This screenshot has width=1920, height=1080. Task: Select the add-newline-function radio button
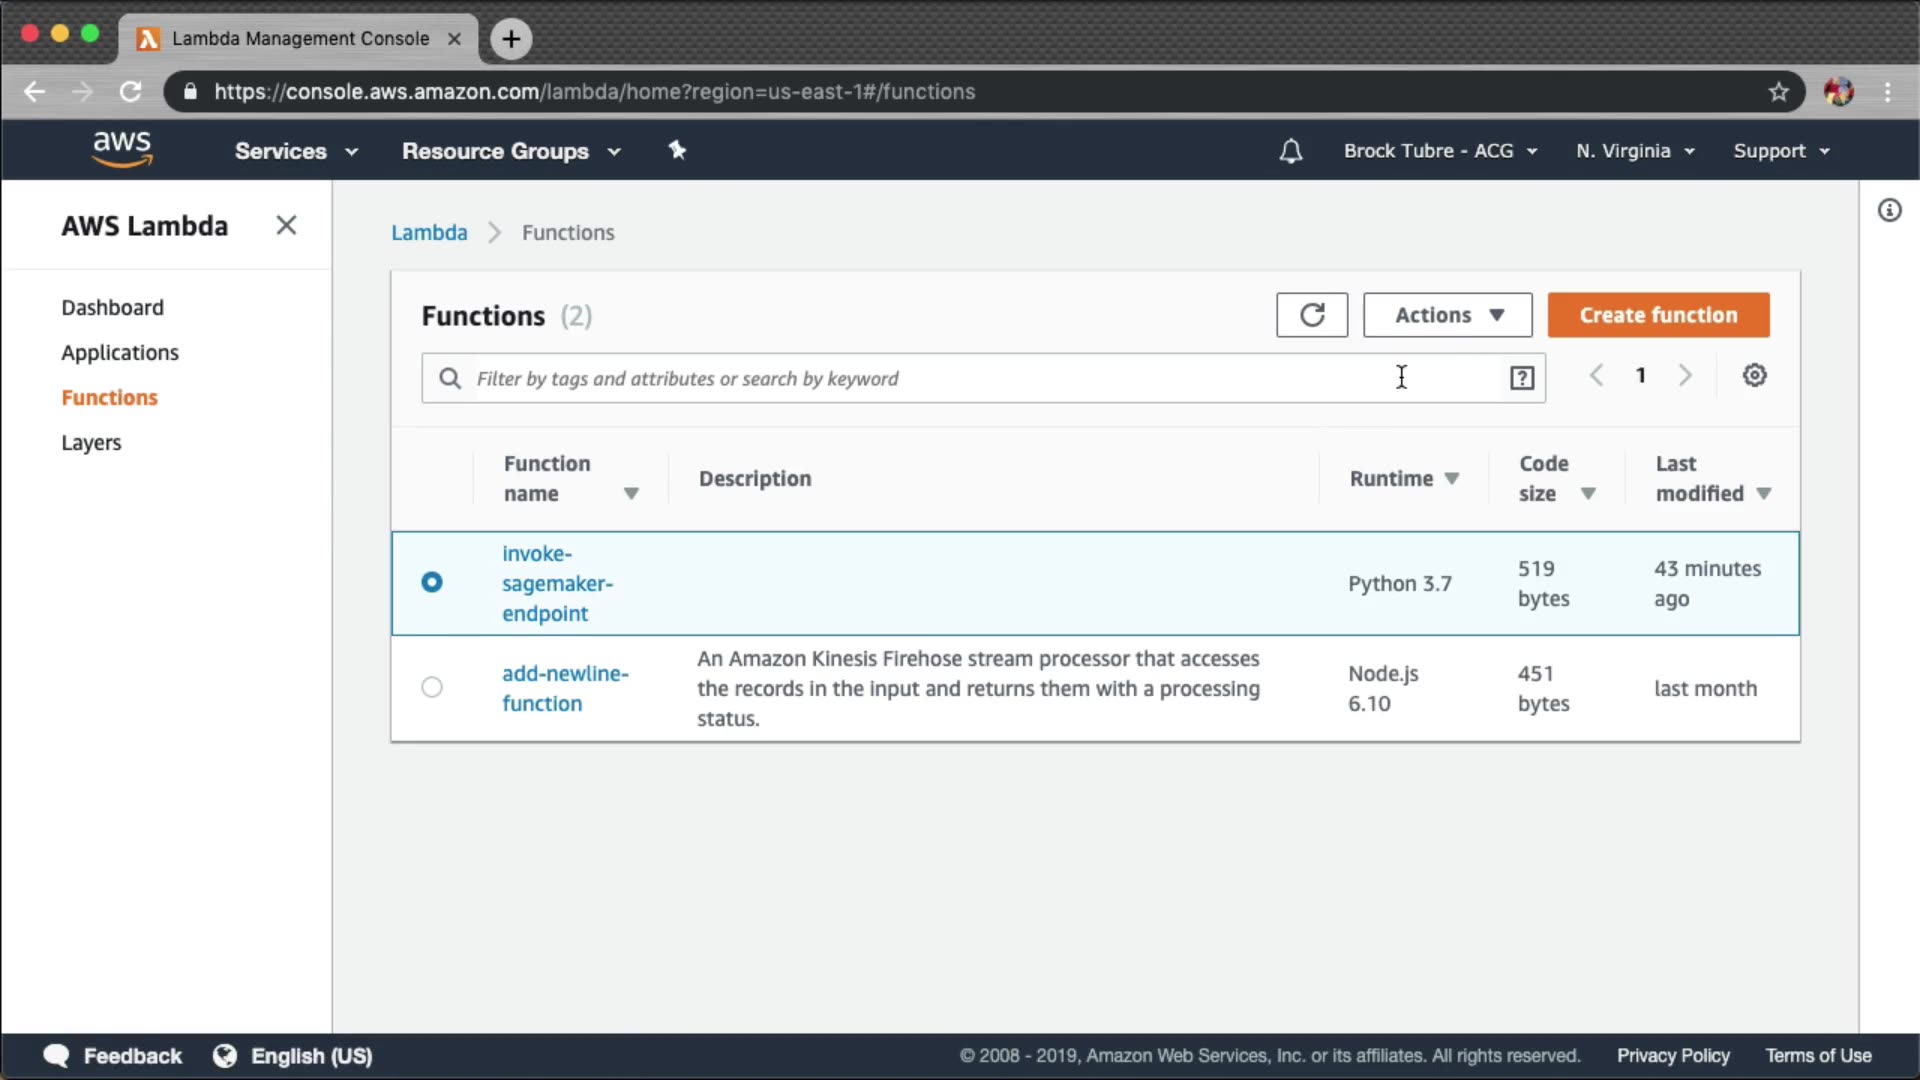[x=432, y=687]
